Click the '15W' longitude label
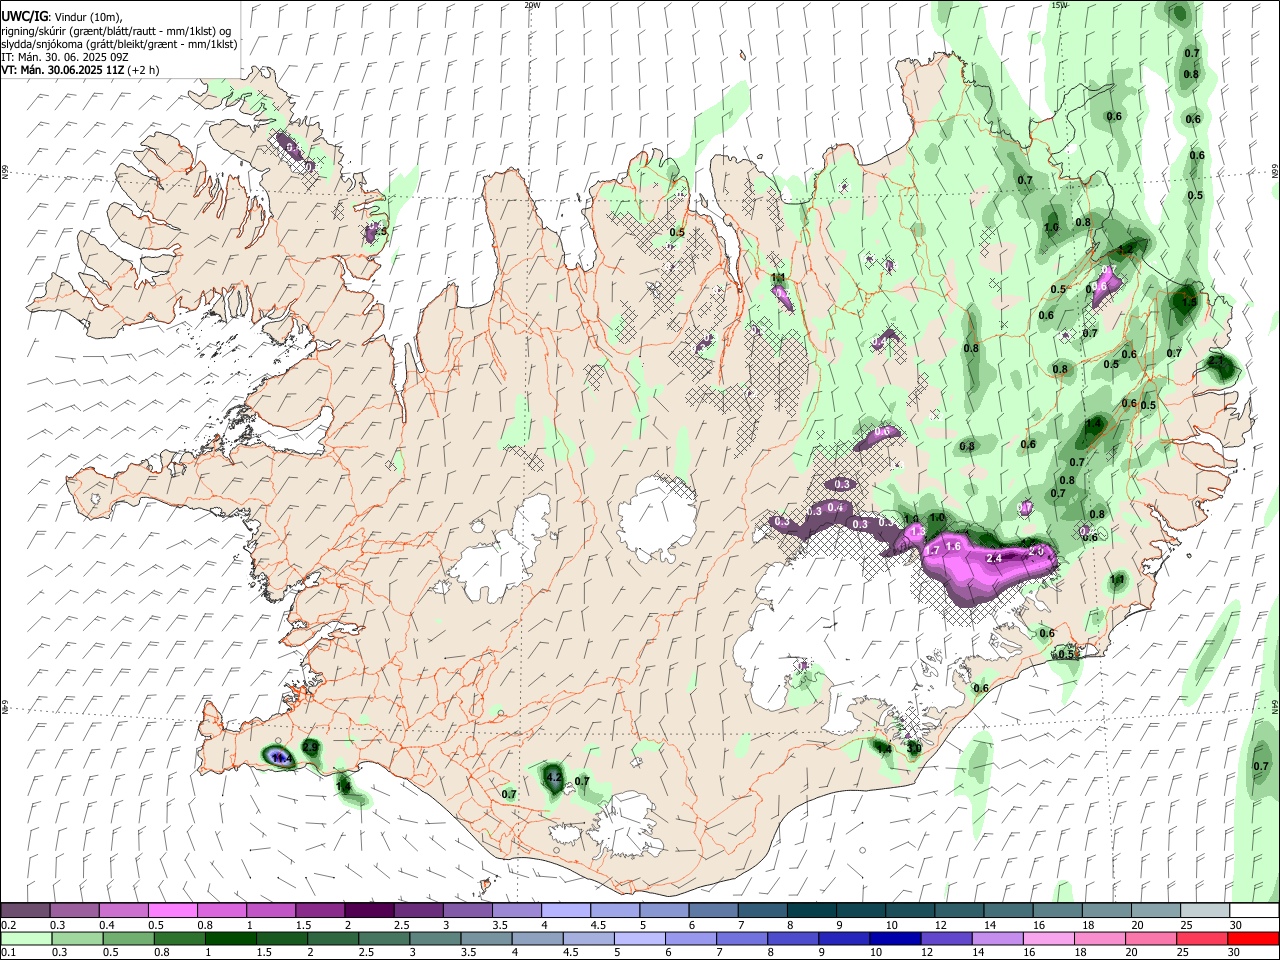 (1059, 5)
